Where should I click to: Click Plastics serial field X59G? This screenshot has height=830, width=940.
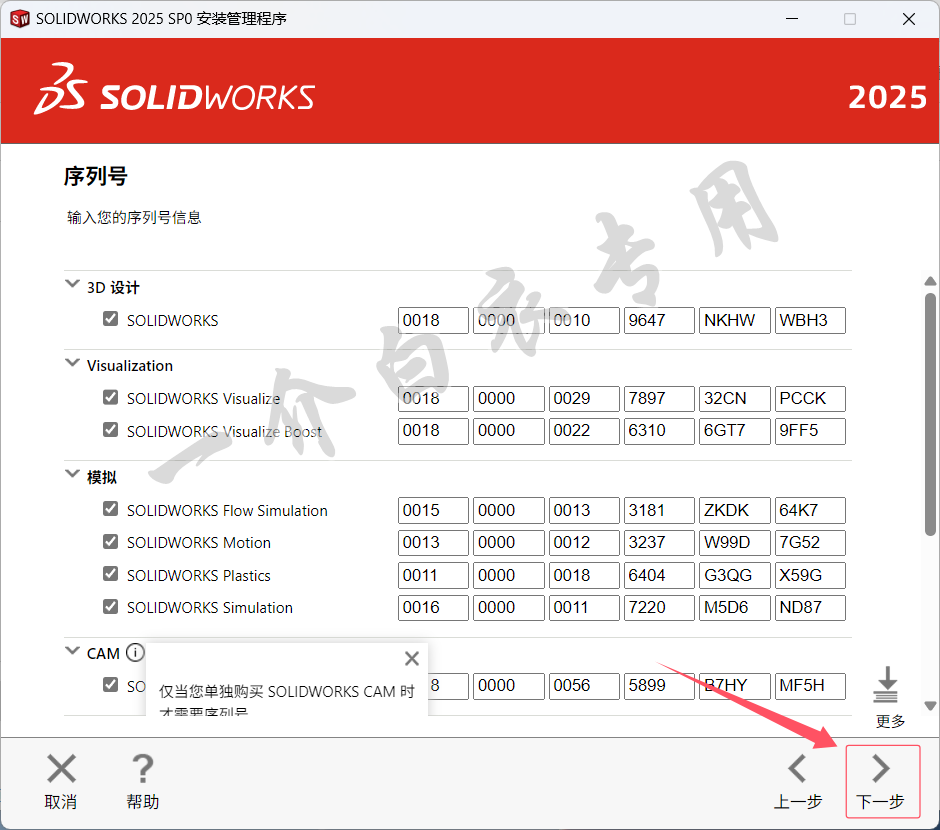811,575
